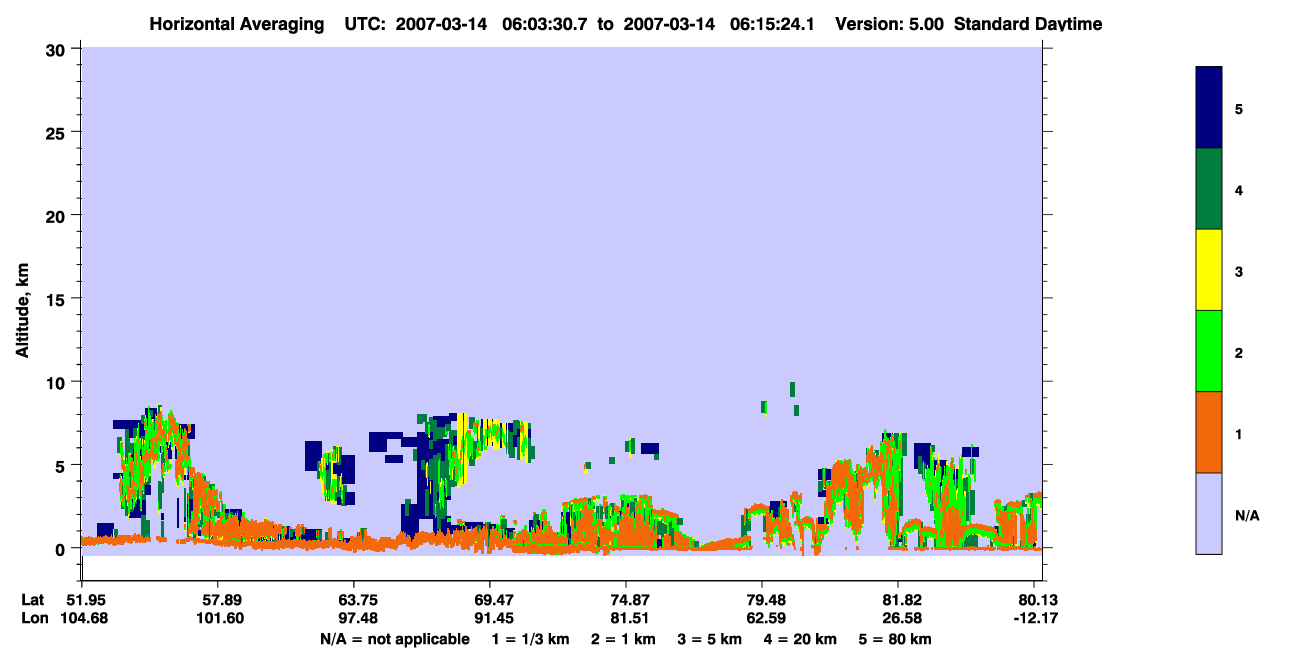The width and height of the screenshot is (1300, 667).
Task: Click the dark blue colorbar segment labeled 5
Action: click(1209, 108)
